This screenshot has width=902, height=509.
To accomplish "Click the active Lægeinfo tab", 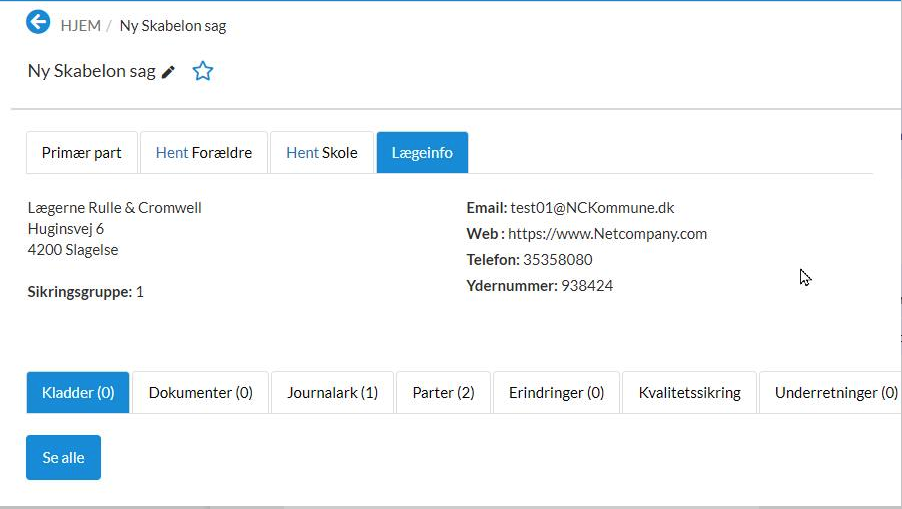I will click(x=422, y=153).
